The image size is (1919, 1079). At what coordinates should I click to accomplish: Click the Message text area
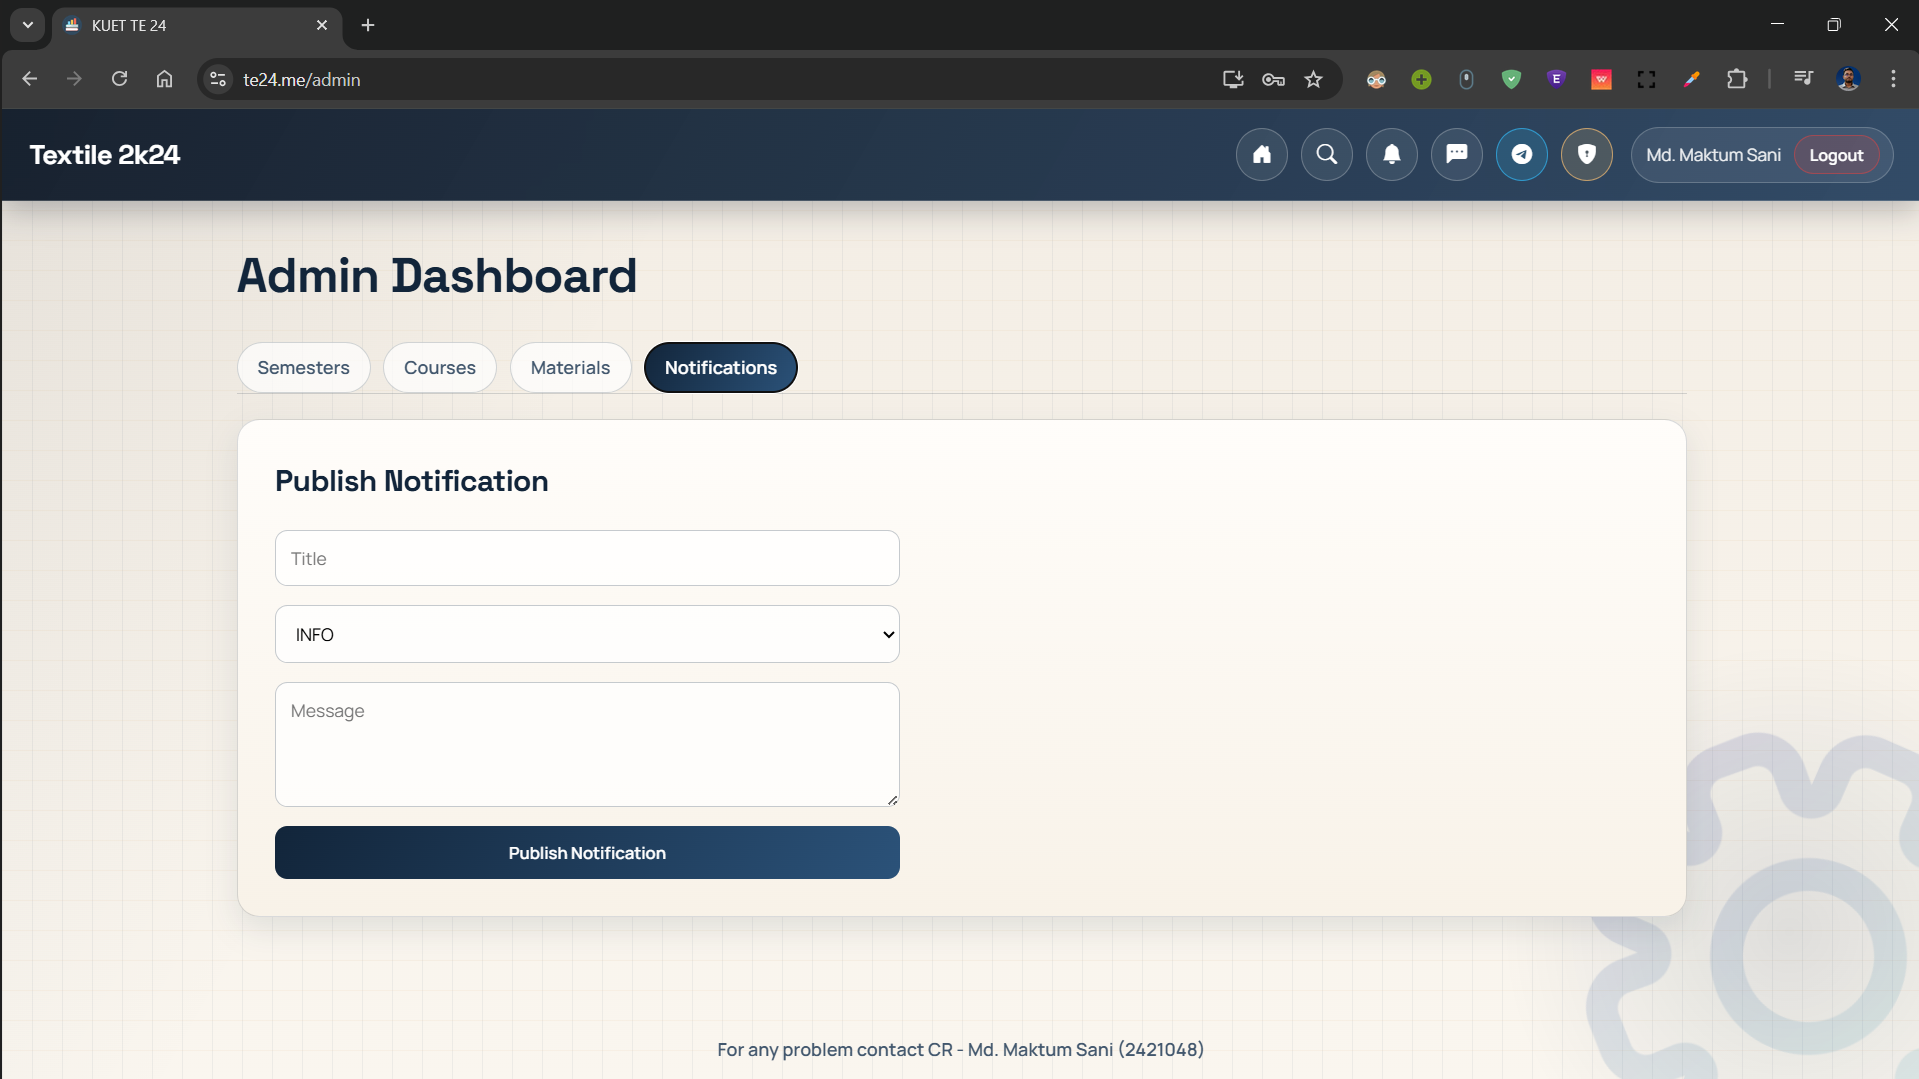[x=586, y=744]
